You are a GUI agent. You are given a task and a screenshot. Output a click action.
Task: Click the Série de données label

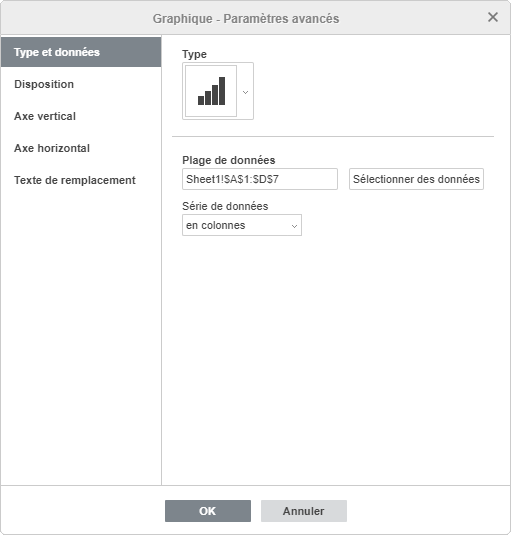coord(225,206)
